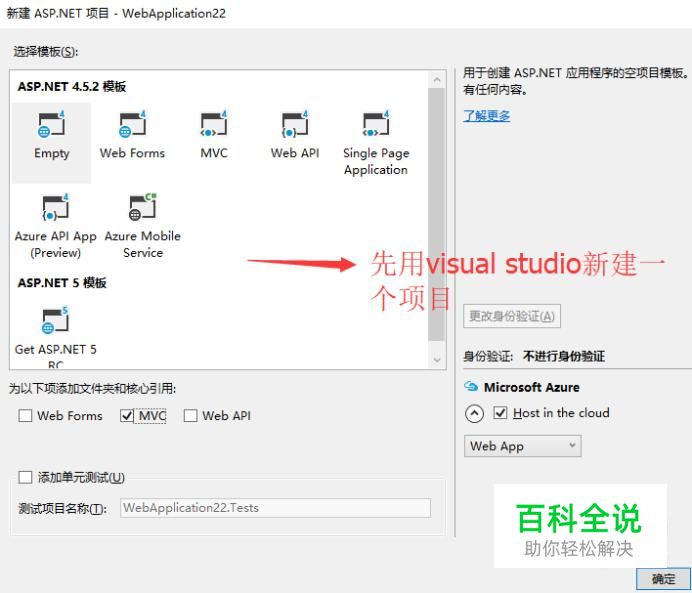This screenshot has width=692, height=593.
Task: Click the 选择模板(S): label
Action: [45, 52]
